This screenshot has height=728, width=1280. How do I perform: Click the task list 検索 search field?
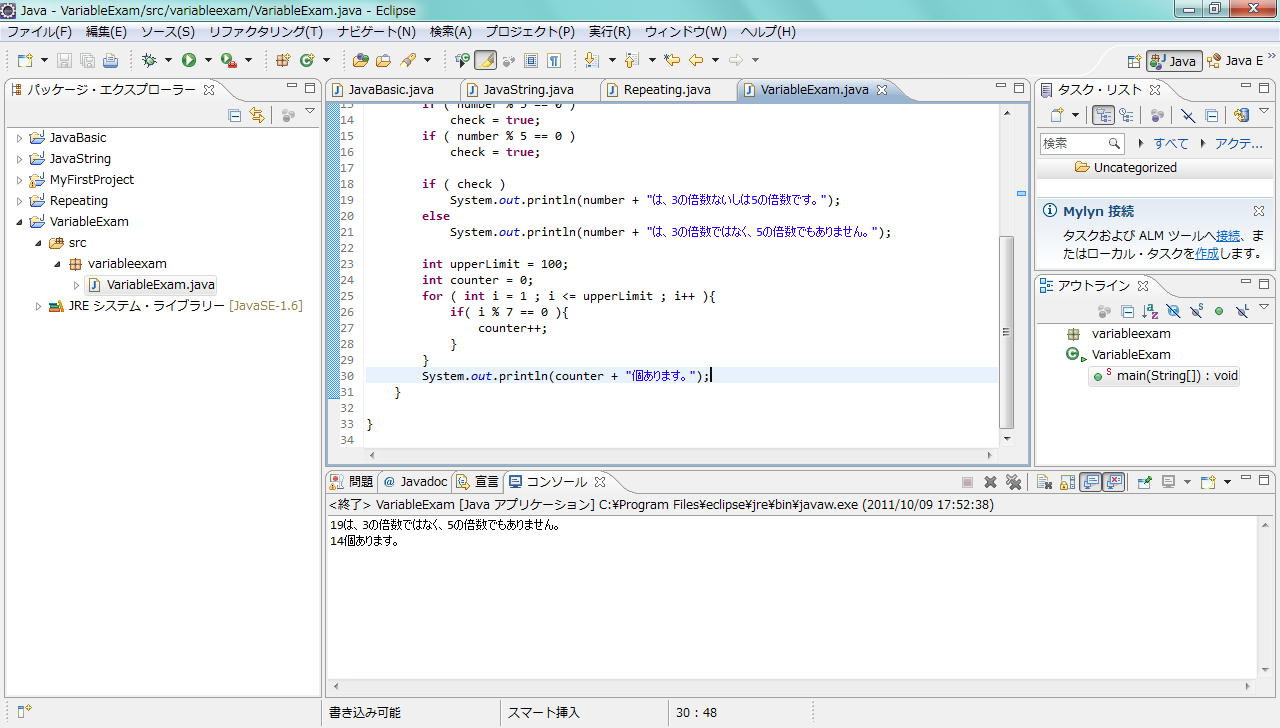[1074, 144]
